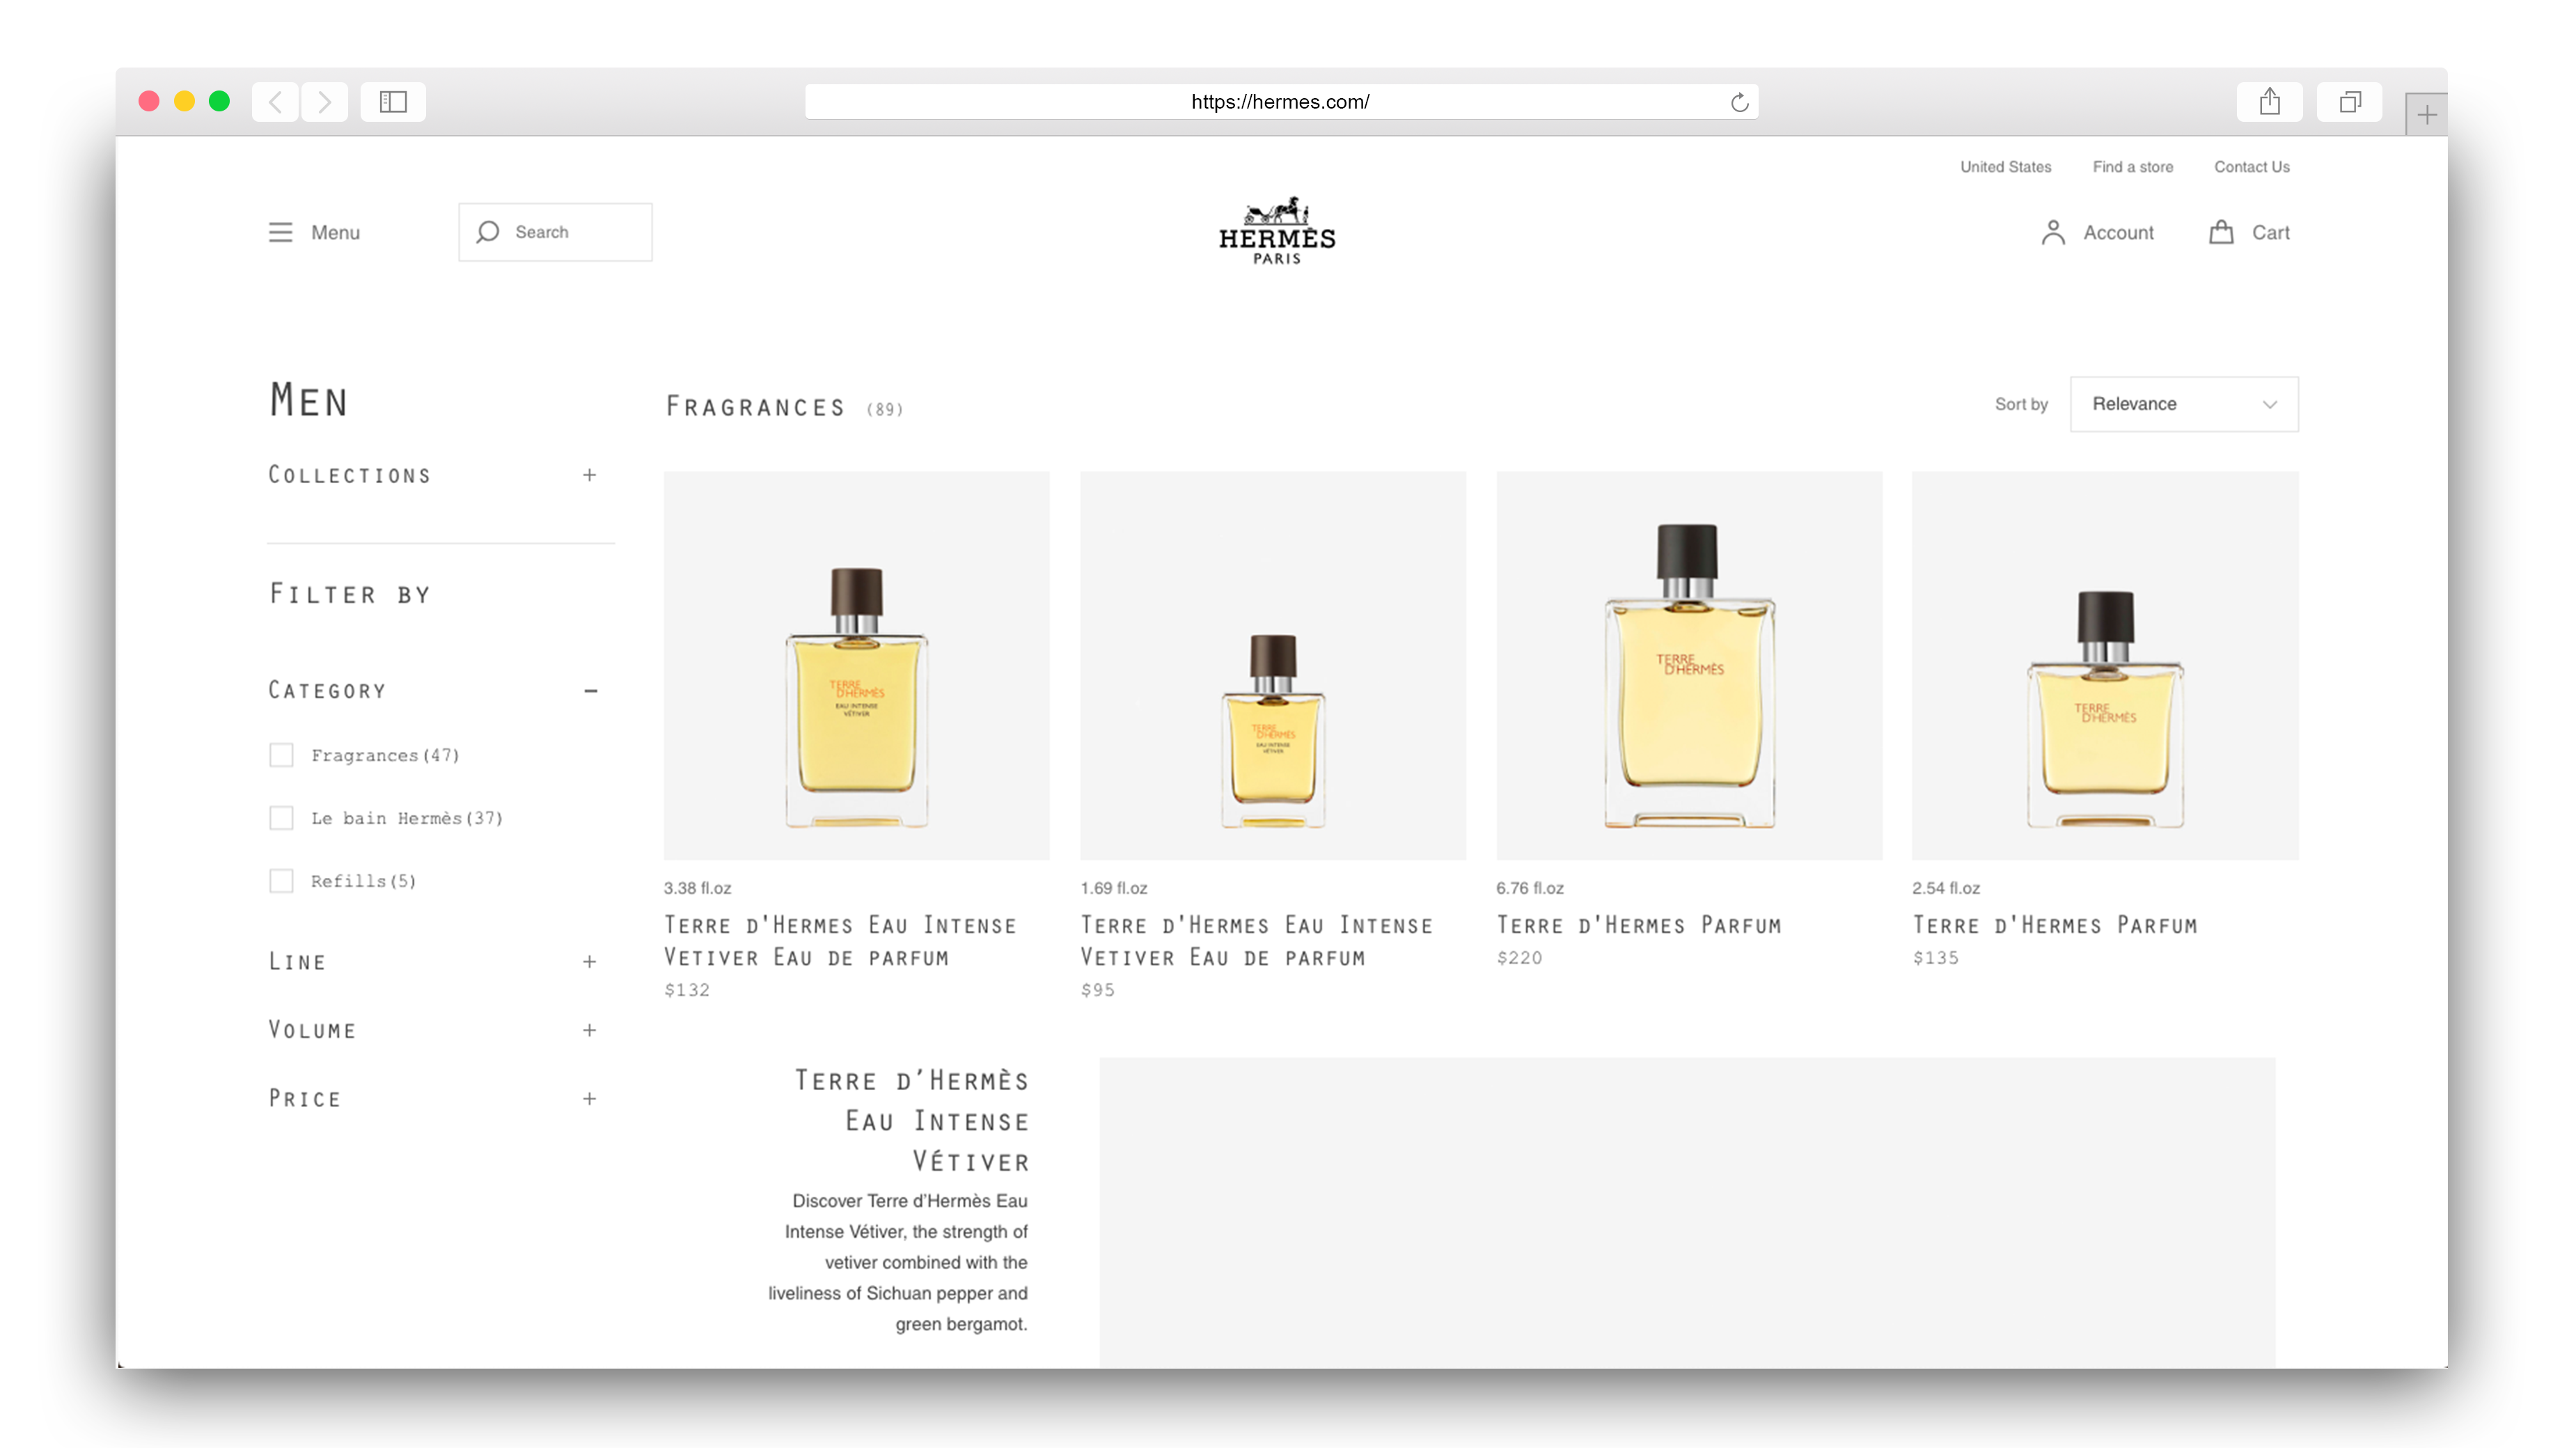Collapse the Category filter
2576x1448 pixels.
coord(590,691)
